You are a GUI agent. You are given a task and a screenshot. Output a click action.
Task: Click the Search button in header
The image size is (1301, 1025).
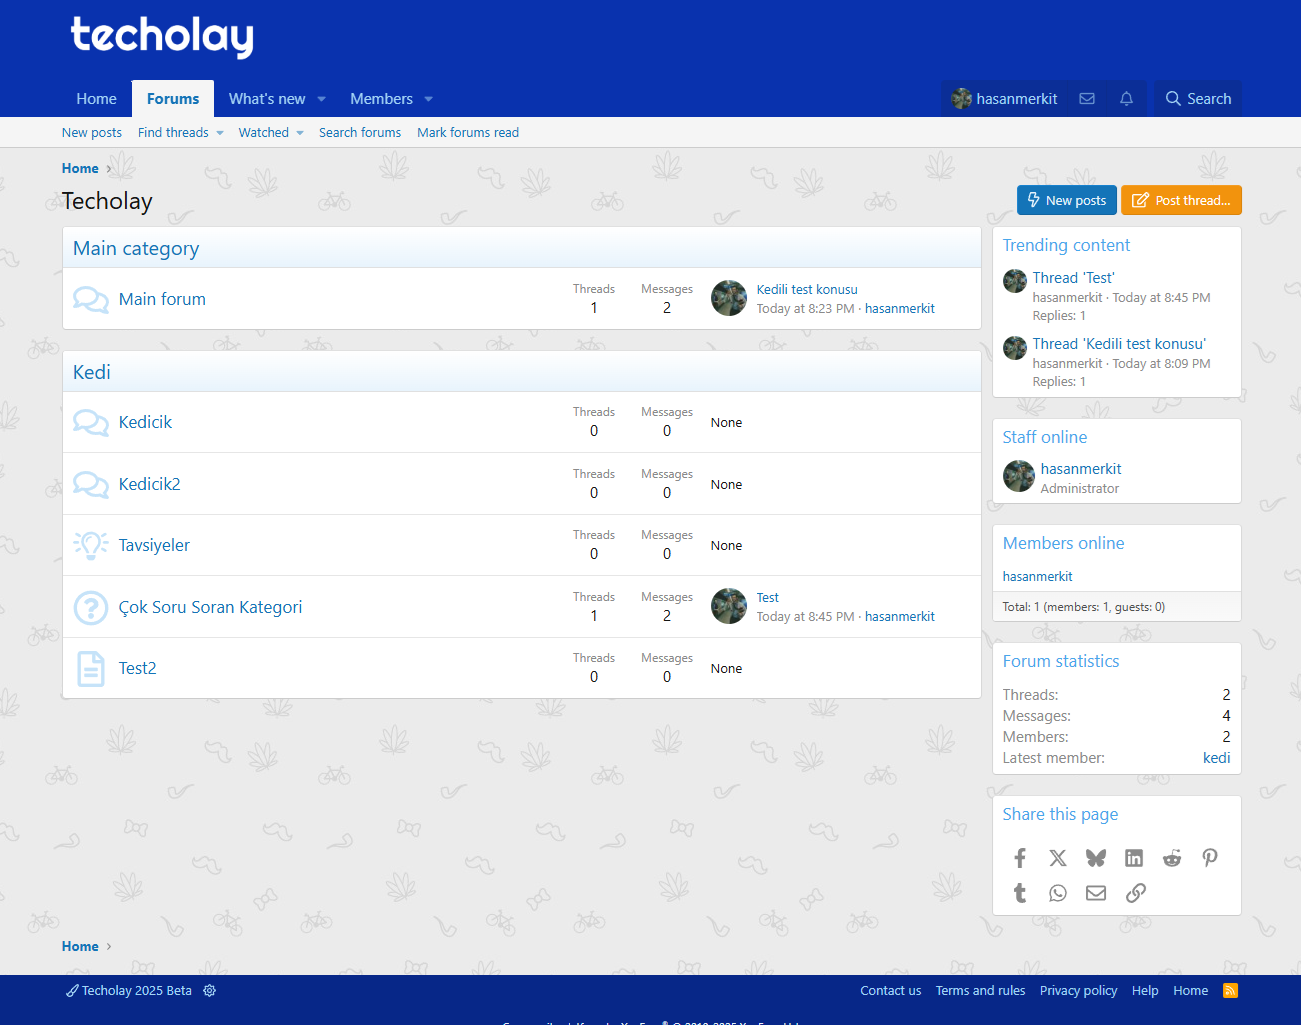(1198, 99)
